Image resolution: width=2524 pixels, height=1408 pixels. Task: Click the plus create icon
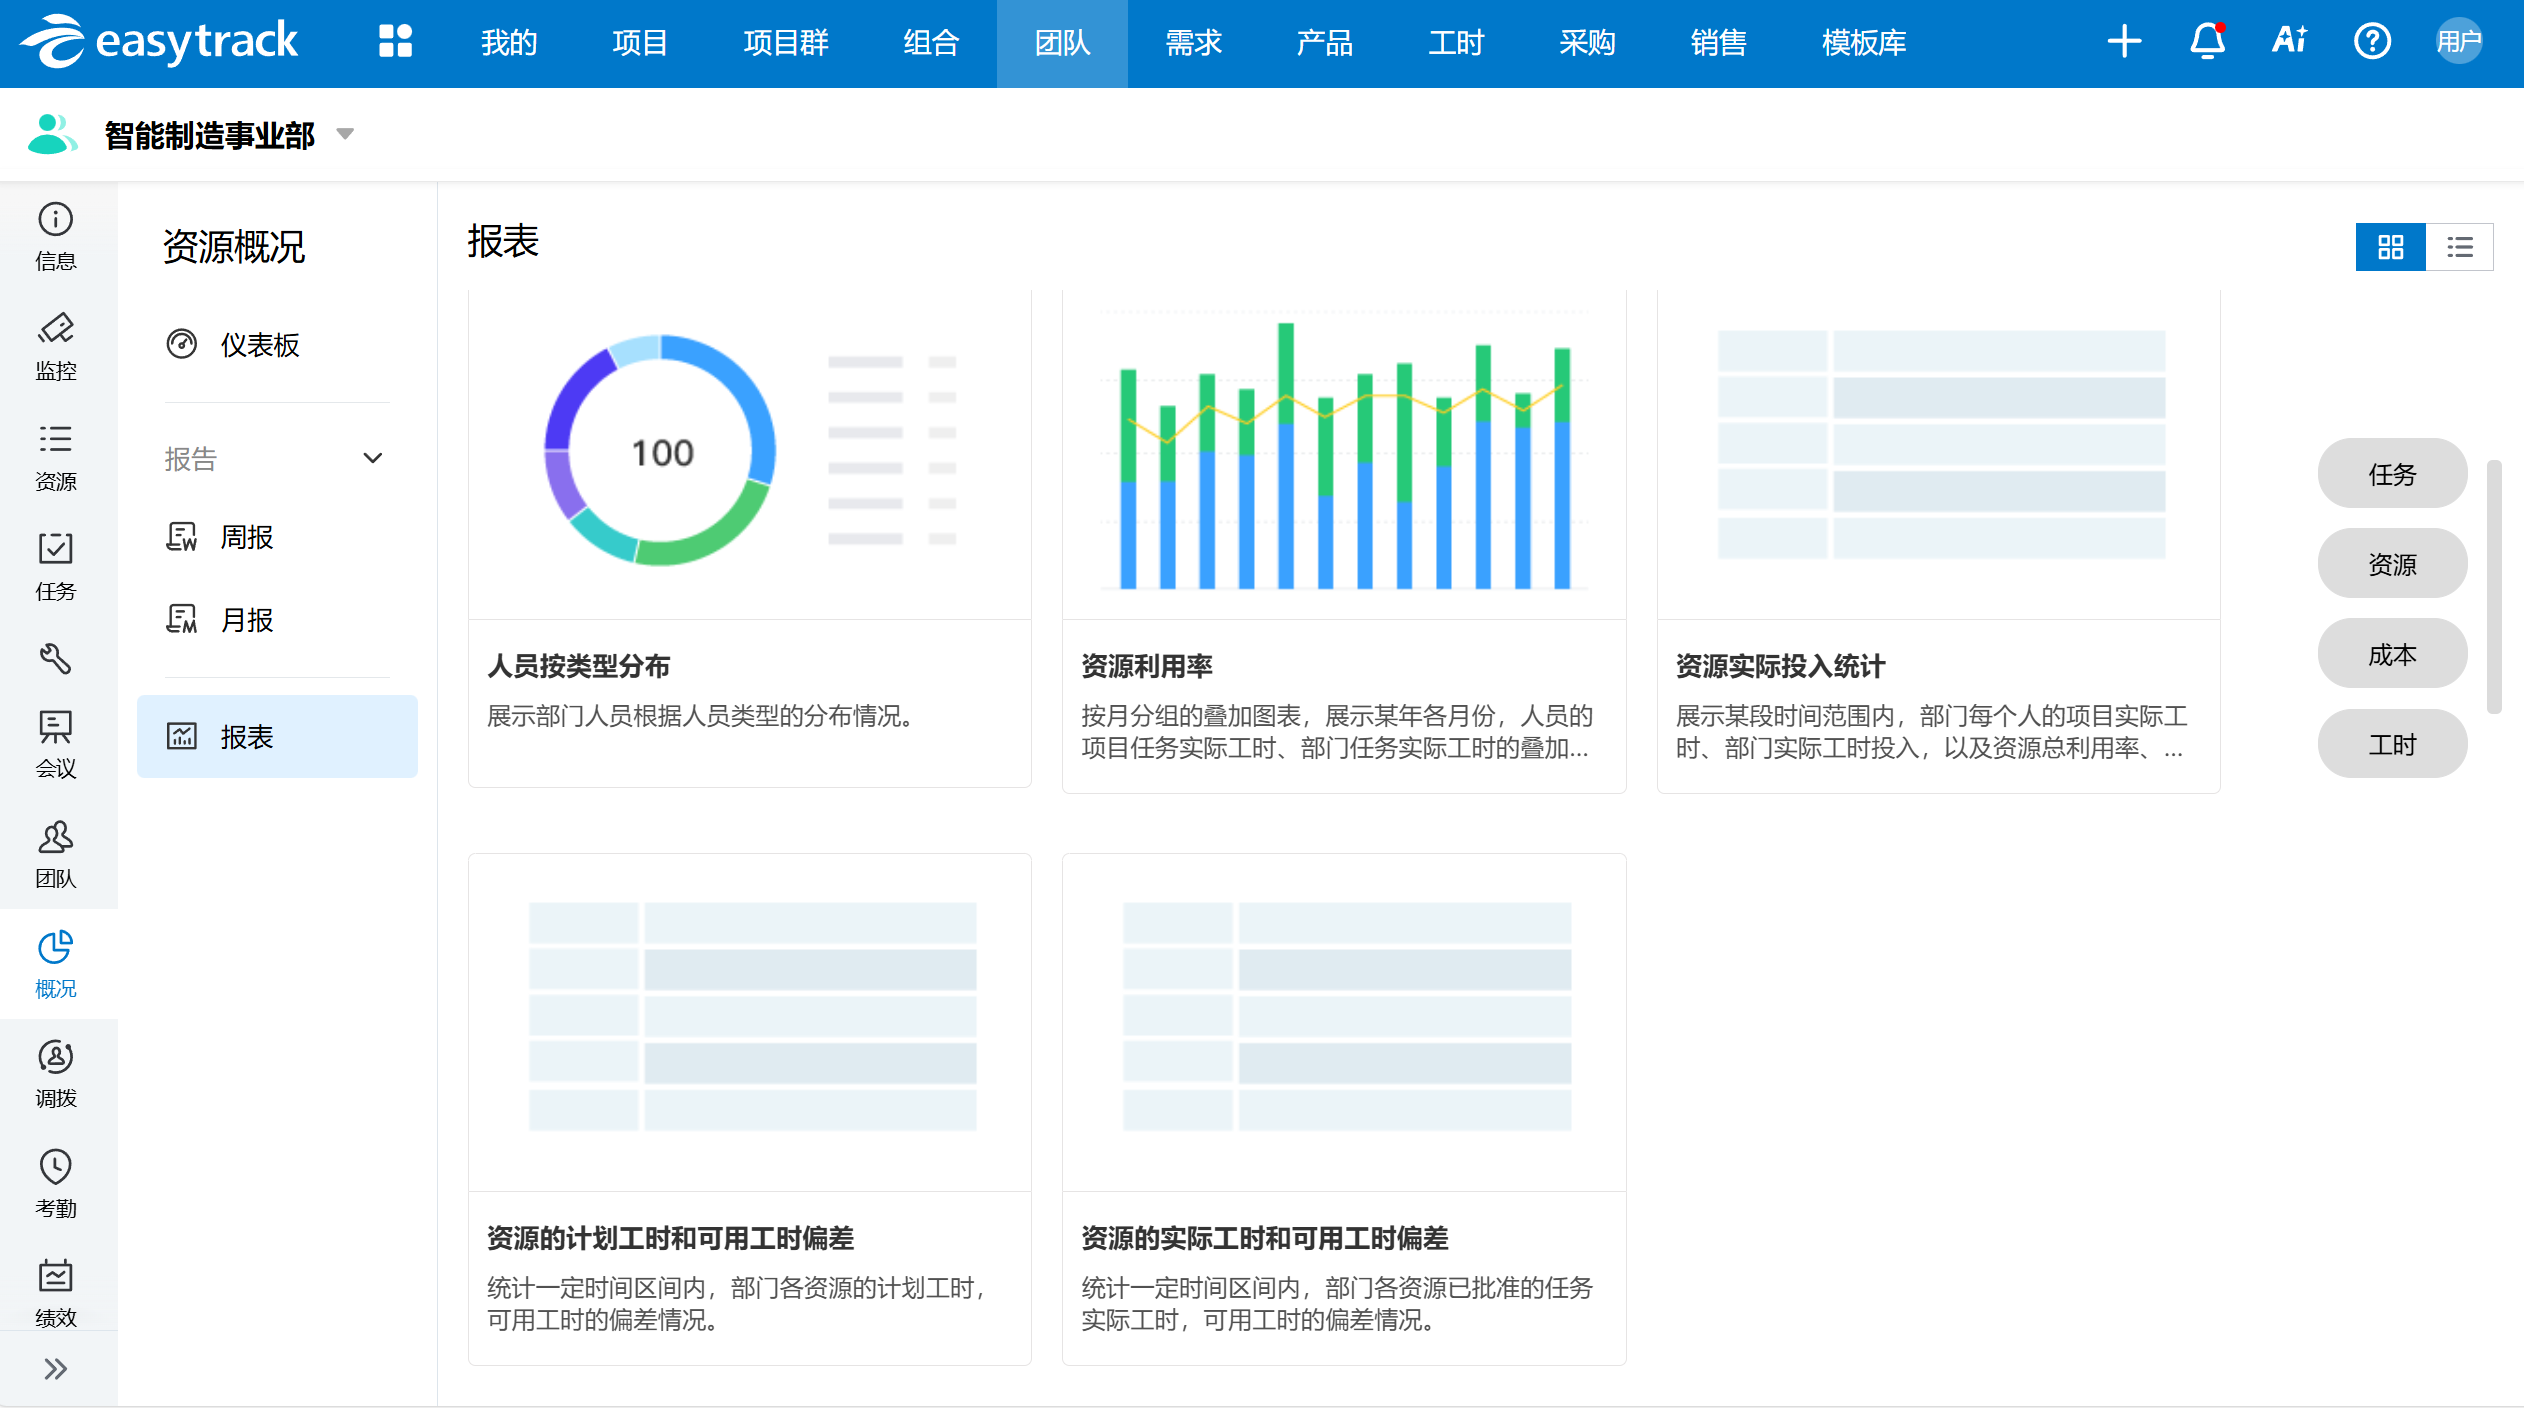(2124, 42)
